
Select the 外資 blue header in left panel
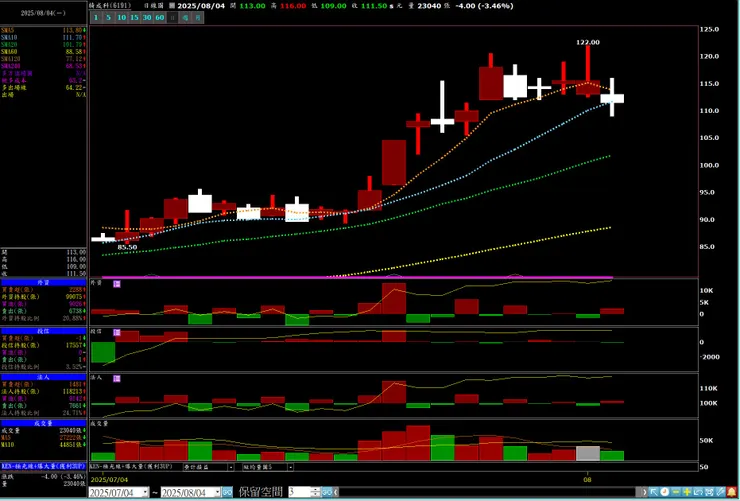tap(43, 282)
